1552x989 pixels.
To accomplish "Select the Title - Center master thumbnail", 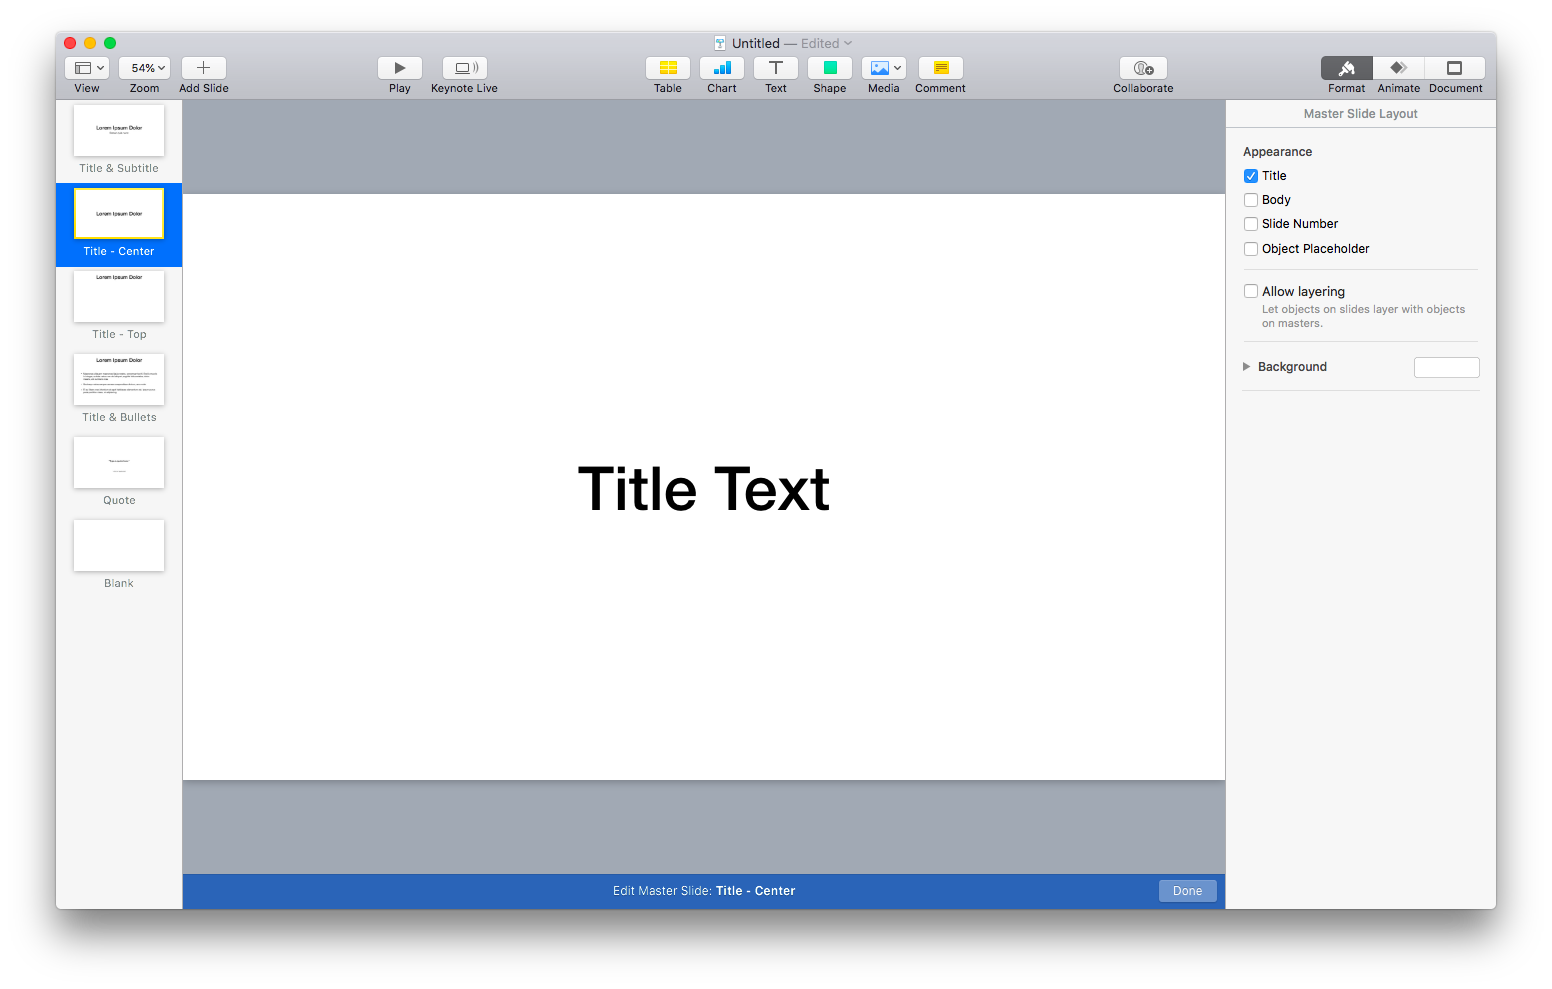I will click(119, 214).
